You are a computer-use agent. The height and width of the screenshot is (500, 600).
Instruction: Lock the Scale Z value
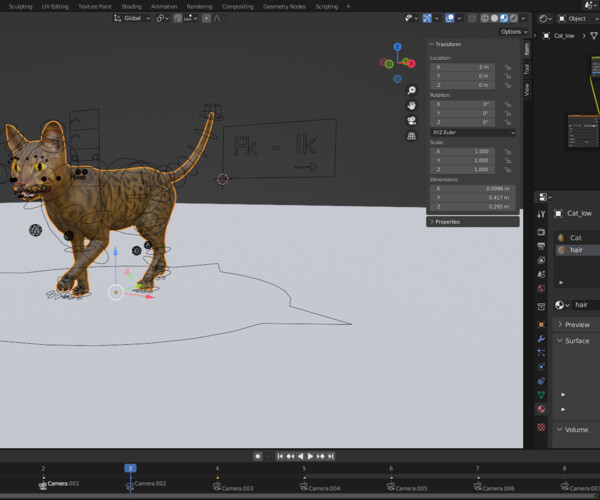(x=508, y=169)
